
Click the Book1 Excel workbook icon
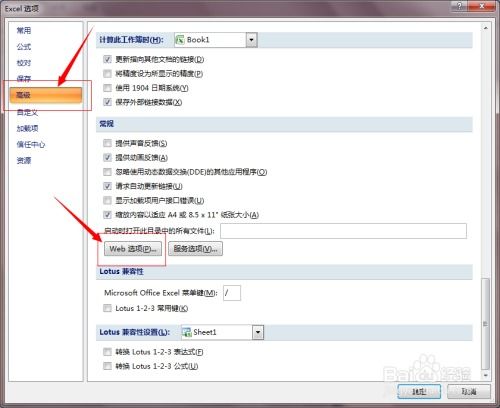click(x=180, y=40)
